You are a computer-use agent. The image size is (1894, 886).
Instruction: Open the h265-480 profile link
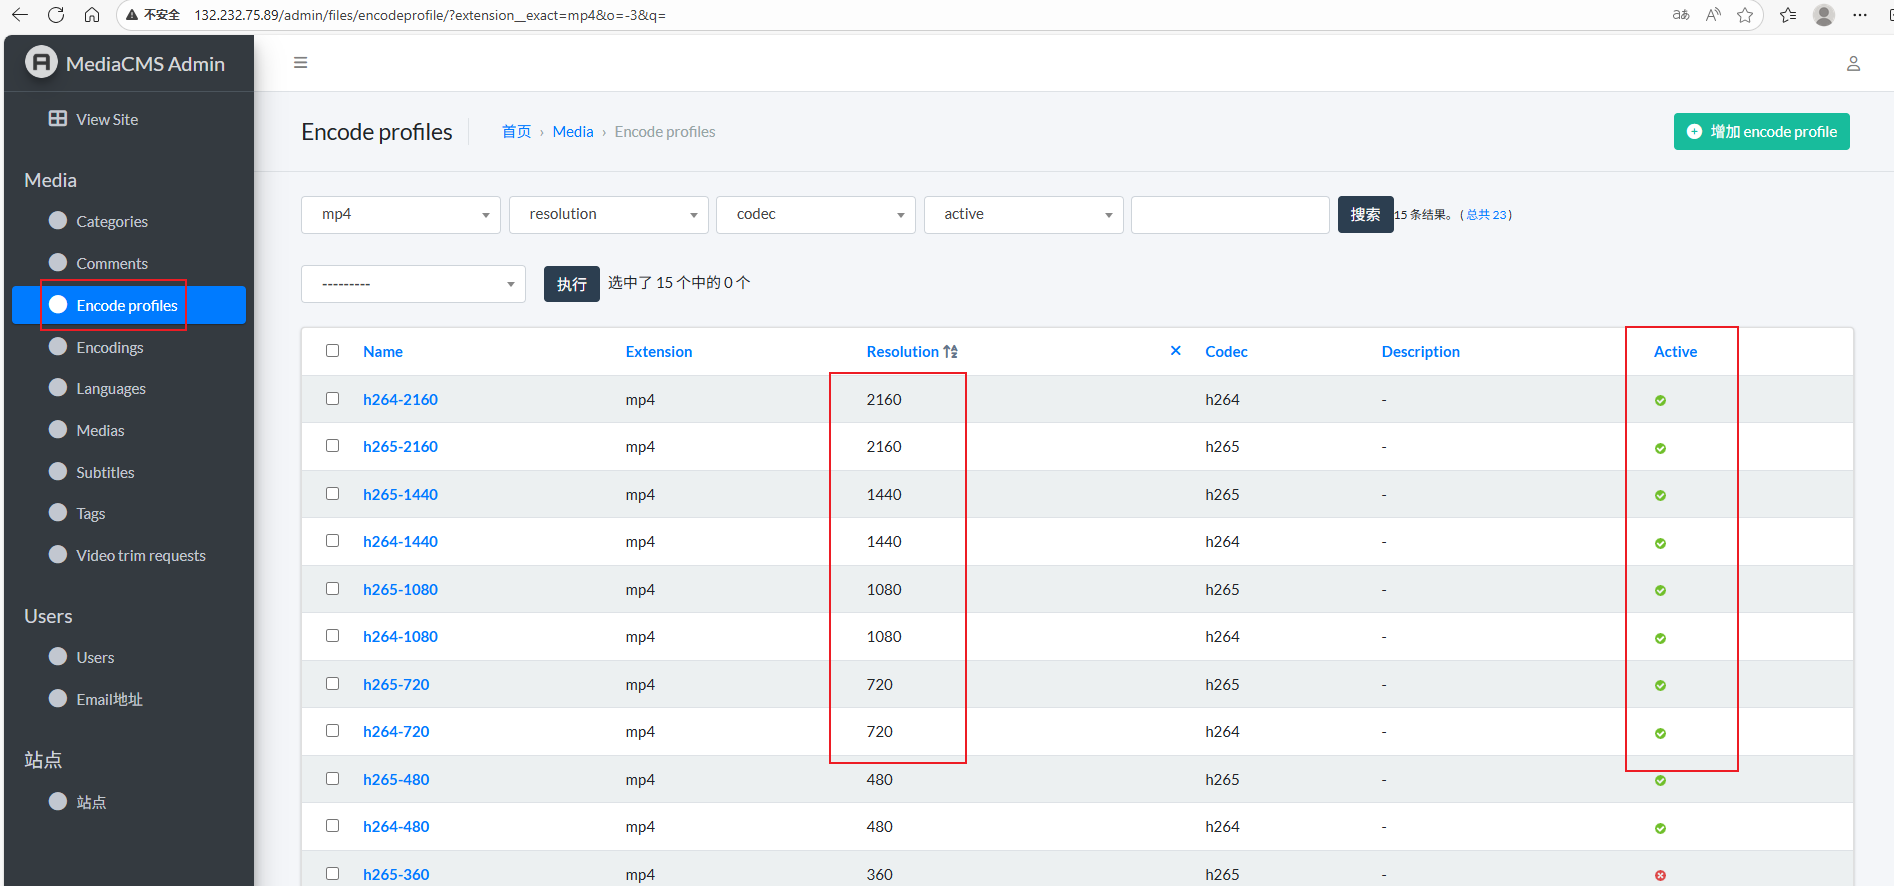[396, 779]
